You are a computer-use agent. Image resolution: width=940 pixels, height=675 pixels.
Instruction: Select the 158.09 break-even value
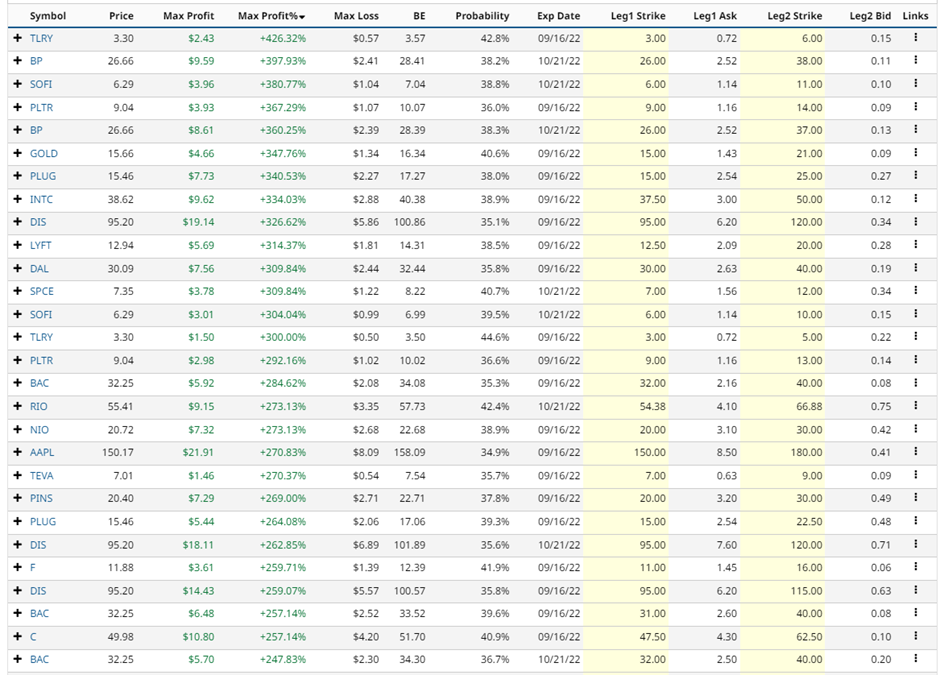point(409,453)
